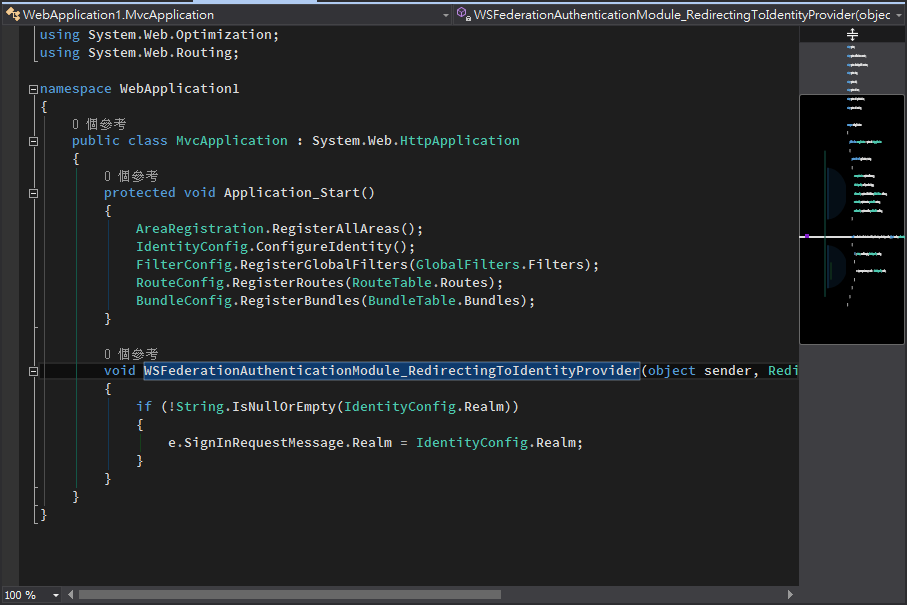
Task: Open references link above the WSFederationAuthenticationModule method
Action: click(x=131, y=354)
